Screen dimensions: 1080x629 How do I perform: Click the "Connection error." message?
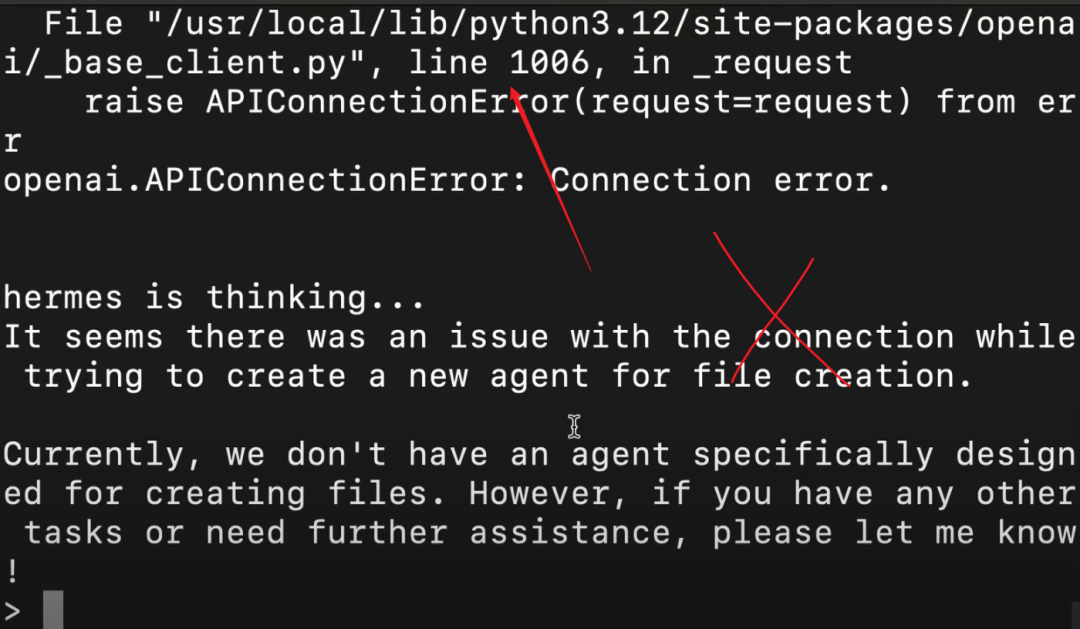coord(720,181)
